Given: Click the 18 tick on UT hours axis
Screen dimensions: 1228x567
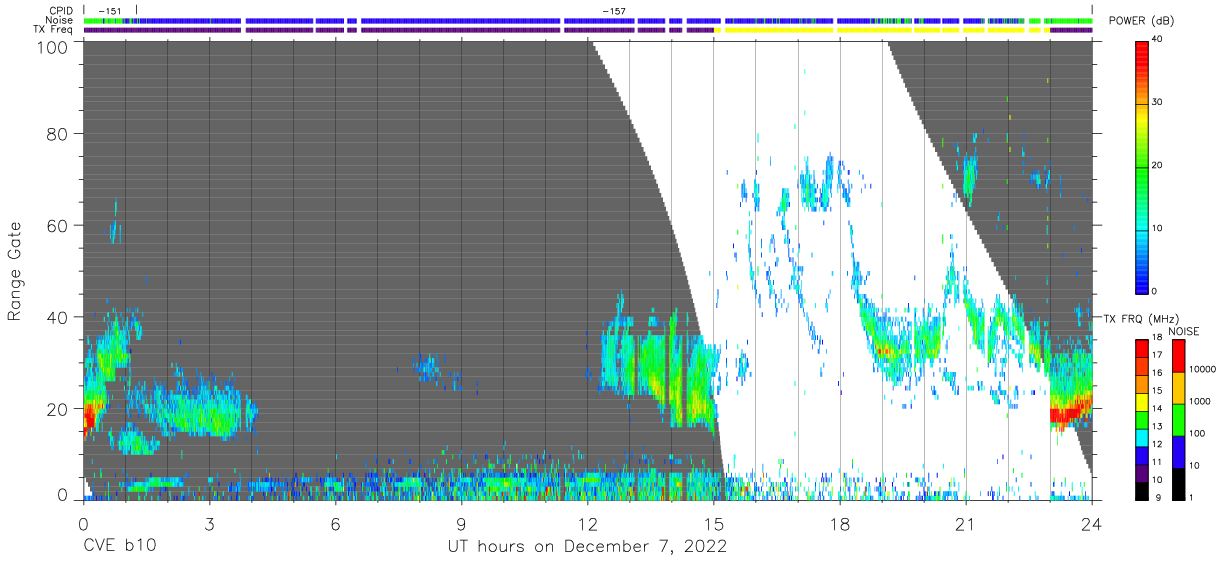Looking at the screenshot, I should point(839,523).
